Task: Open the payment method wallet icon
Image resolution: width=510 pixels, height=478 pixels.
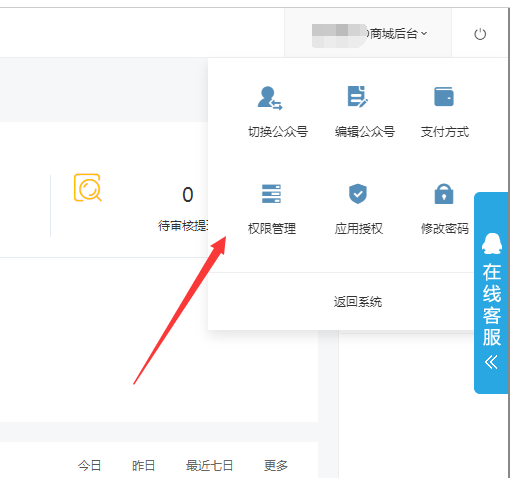Action: (x=444, y=96)
